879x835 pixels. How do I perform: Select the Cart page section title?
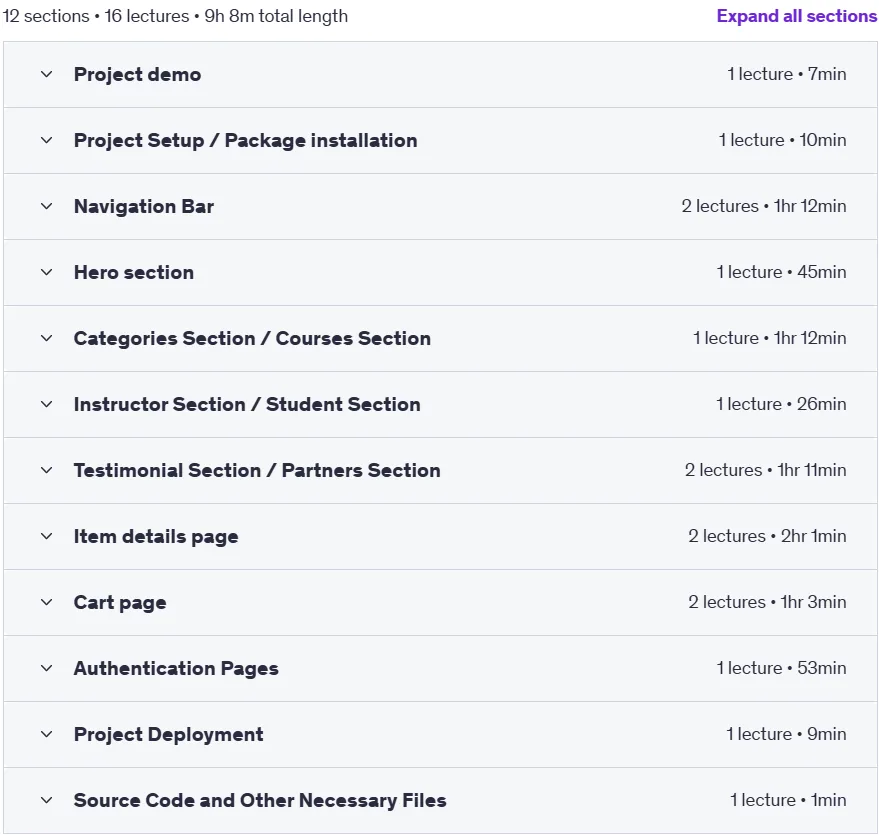coord(120,603)
